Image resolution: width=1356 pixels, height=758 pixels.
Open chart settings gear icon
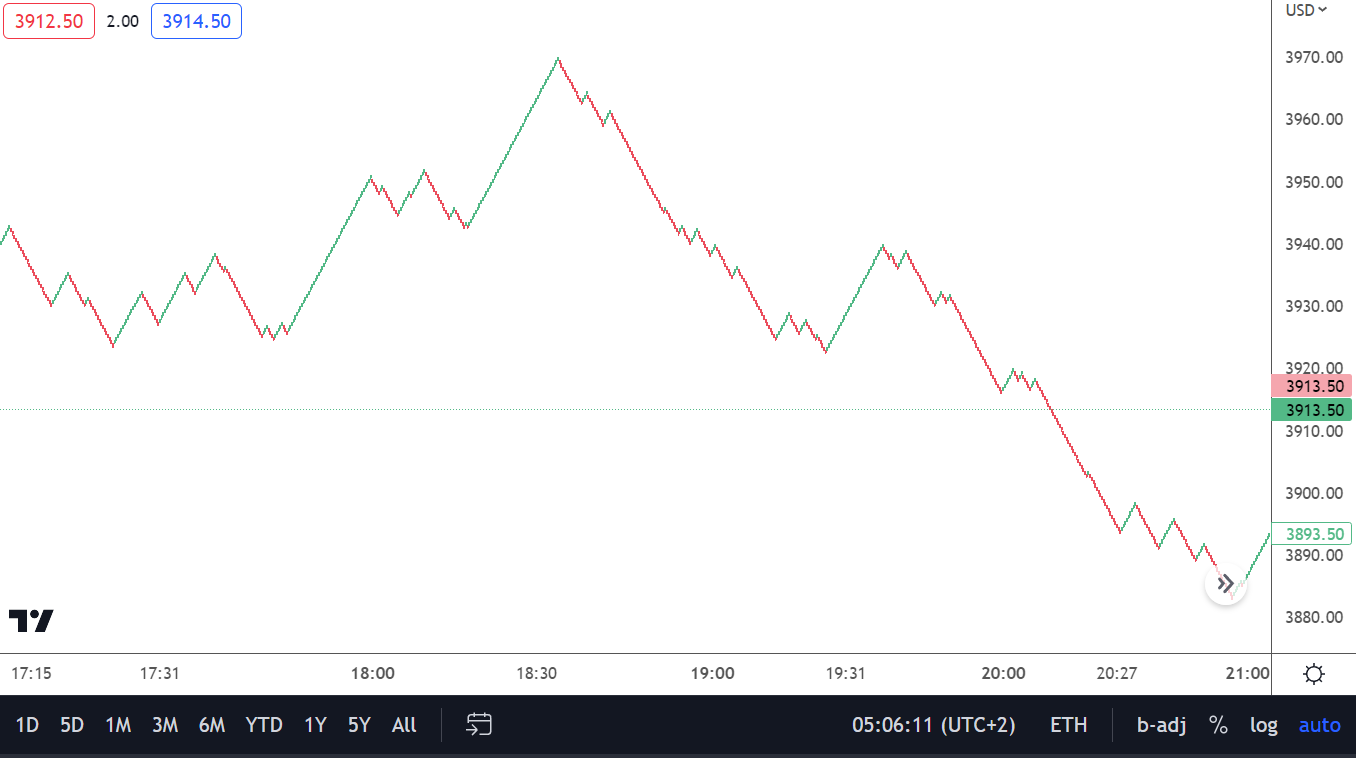1314,674
